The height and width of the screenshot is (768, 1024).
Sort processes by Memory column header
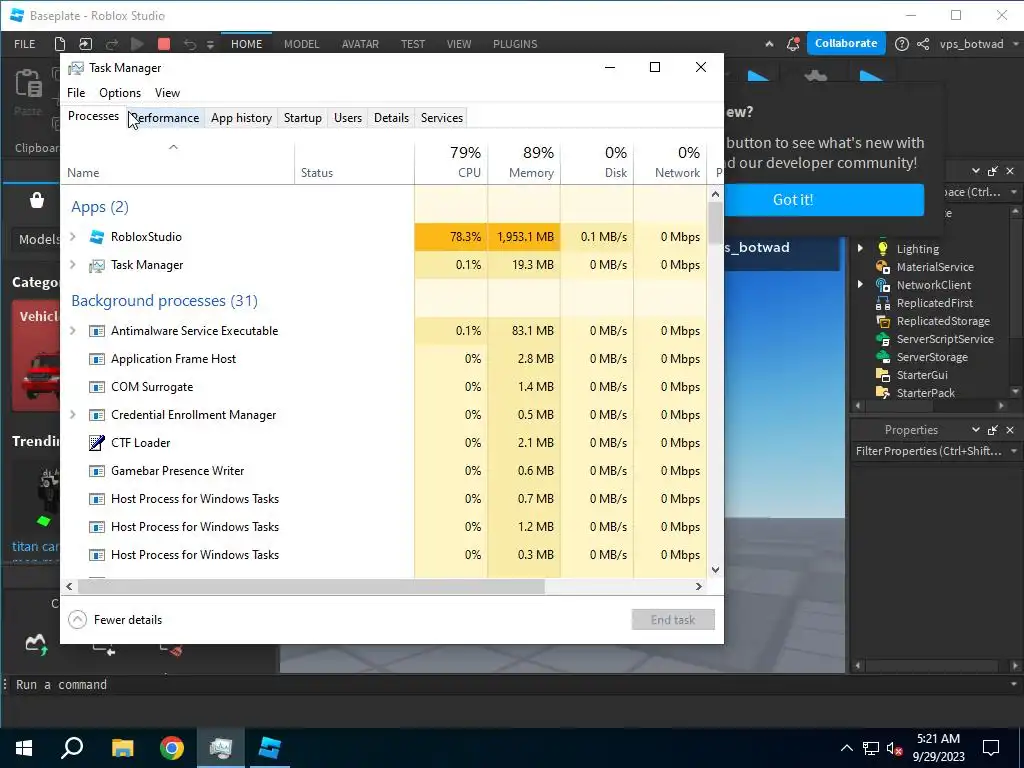(524, 162)
